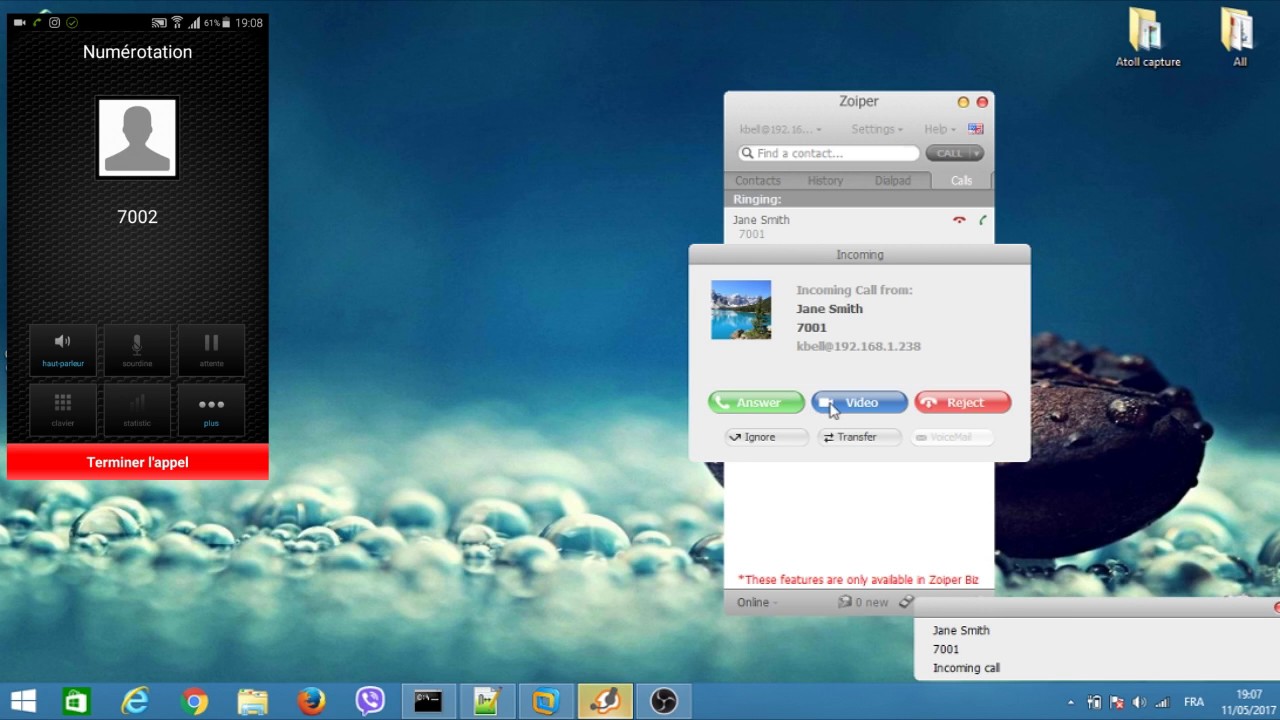Screen dimensions: 1280x720
Task: Launch Firefox from taskbar
Action: pos(312,701)
